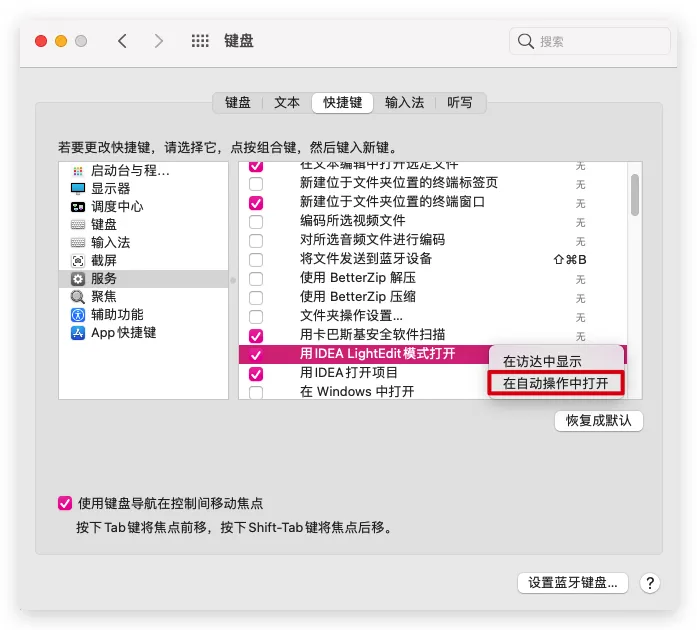Go back with the left chevron button
This screenshot has height=630, width=697.
pyautogui.click(x=122, y=41)
